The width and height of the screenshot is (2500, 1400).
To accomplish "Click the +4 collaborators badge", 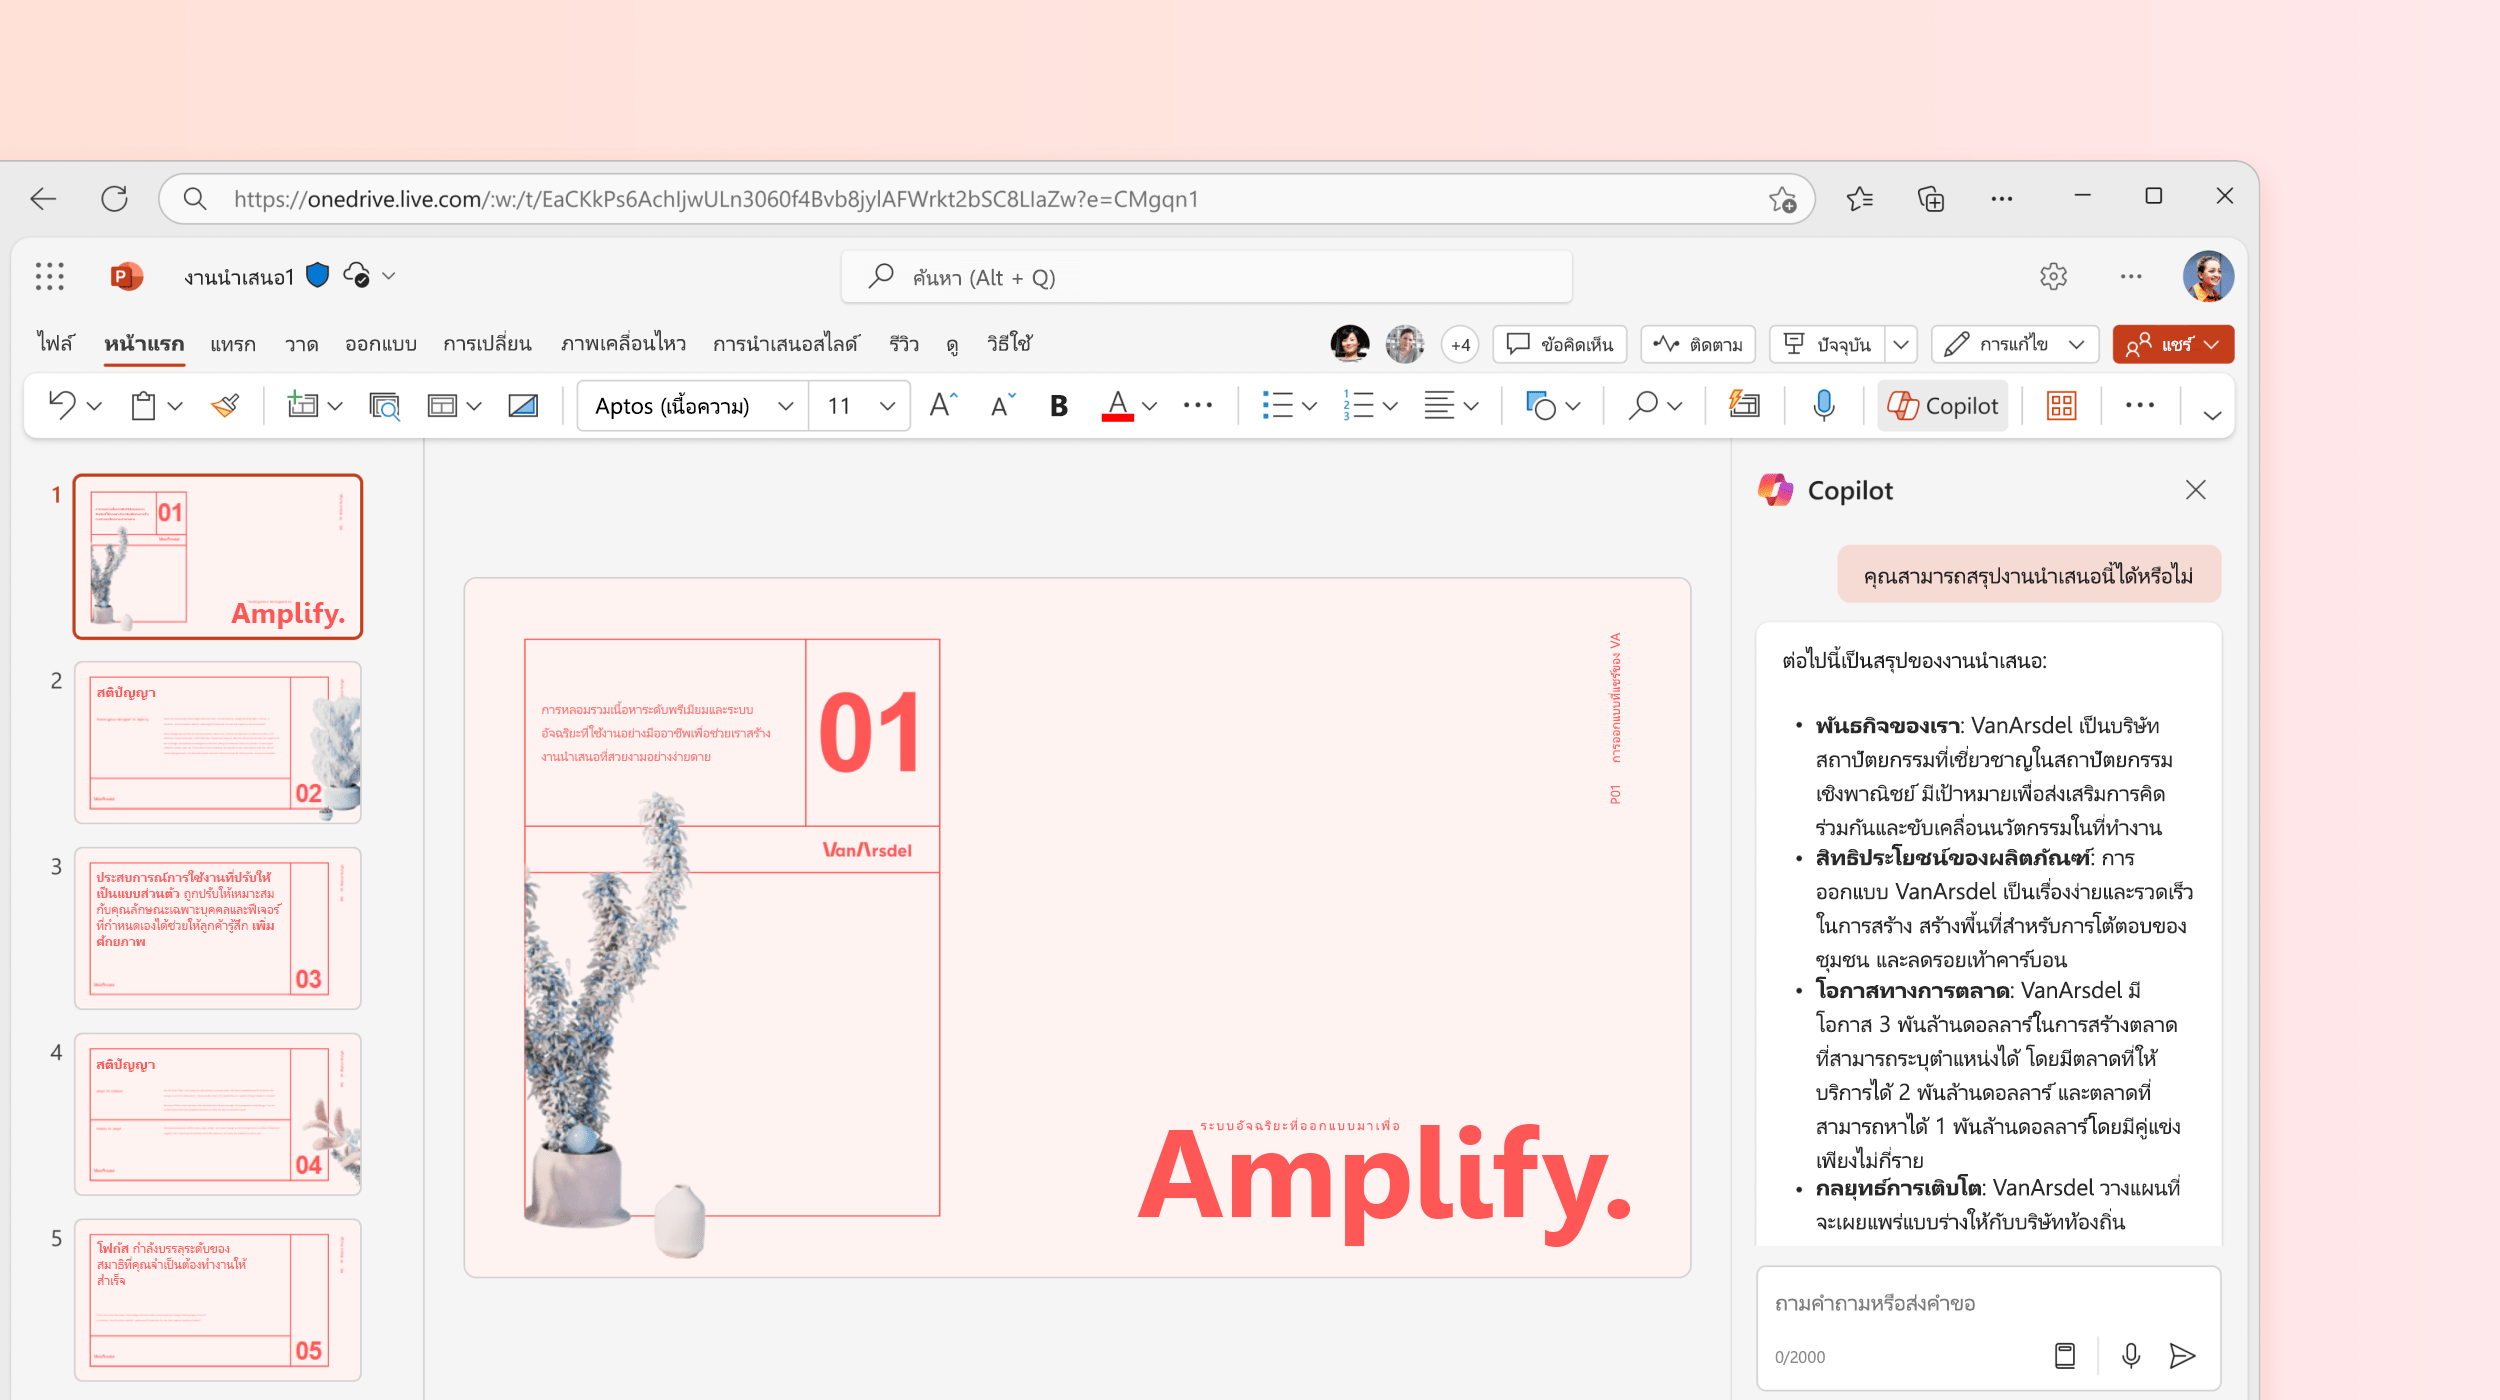I will tap(1460, 344).
